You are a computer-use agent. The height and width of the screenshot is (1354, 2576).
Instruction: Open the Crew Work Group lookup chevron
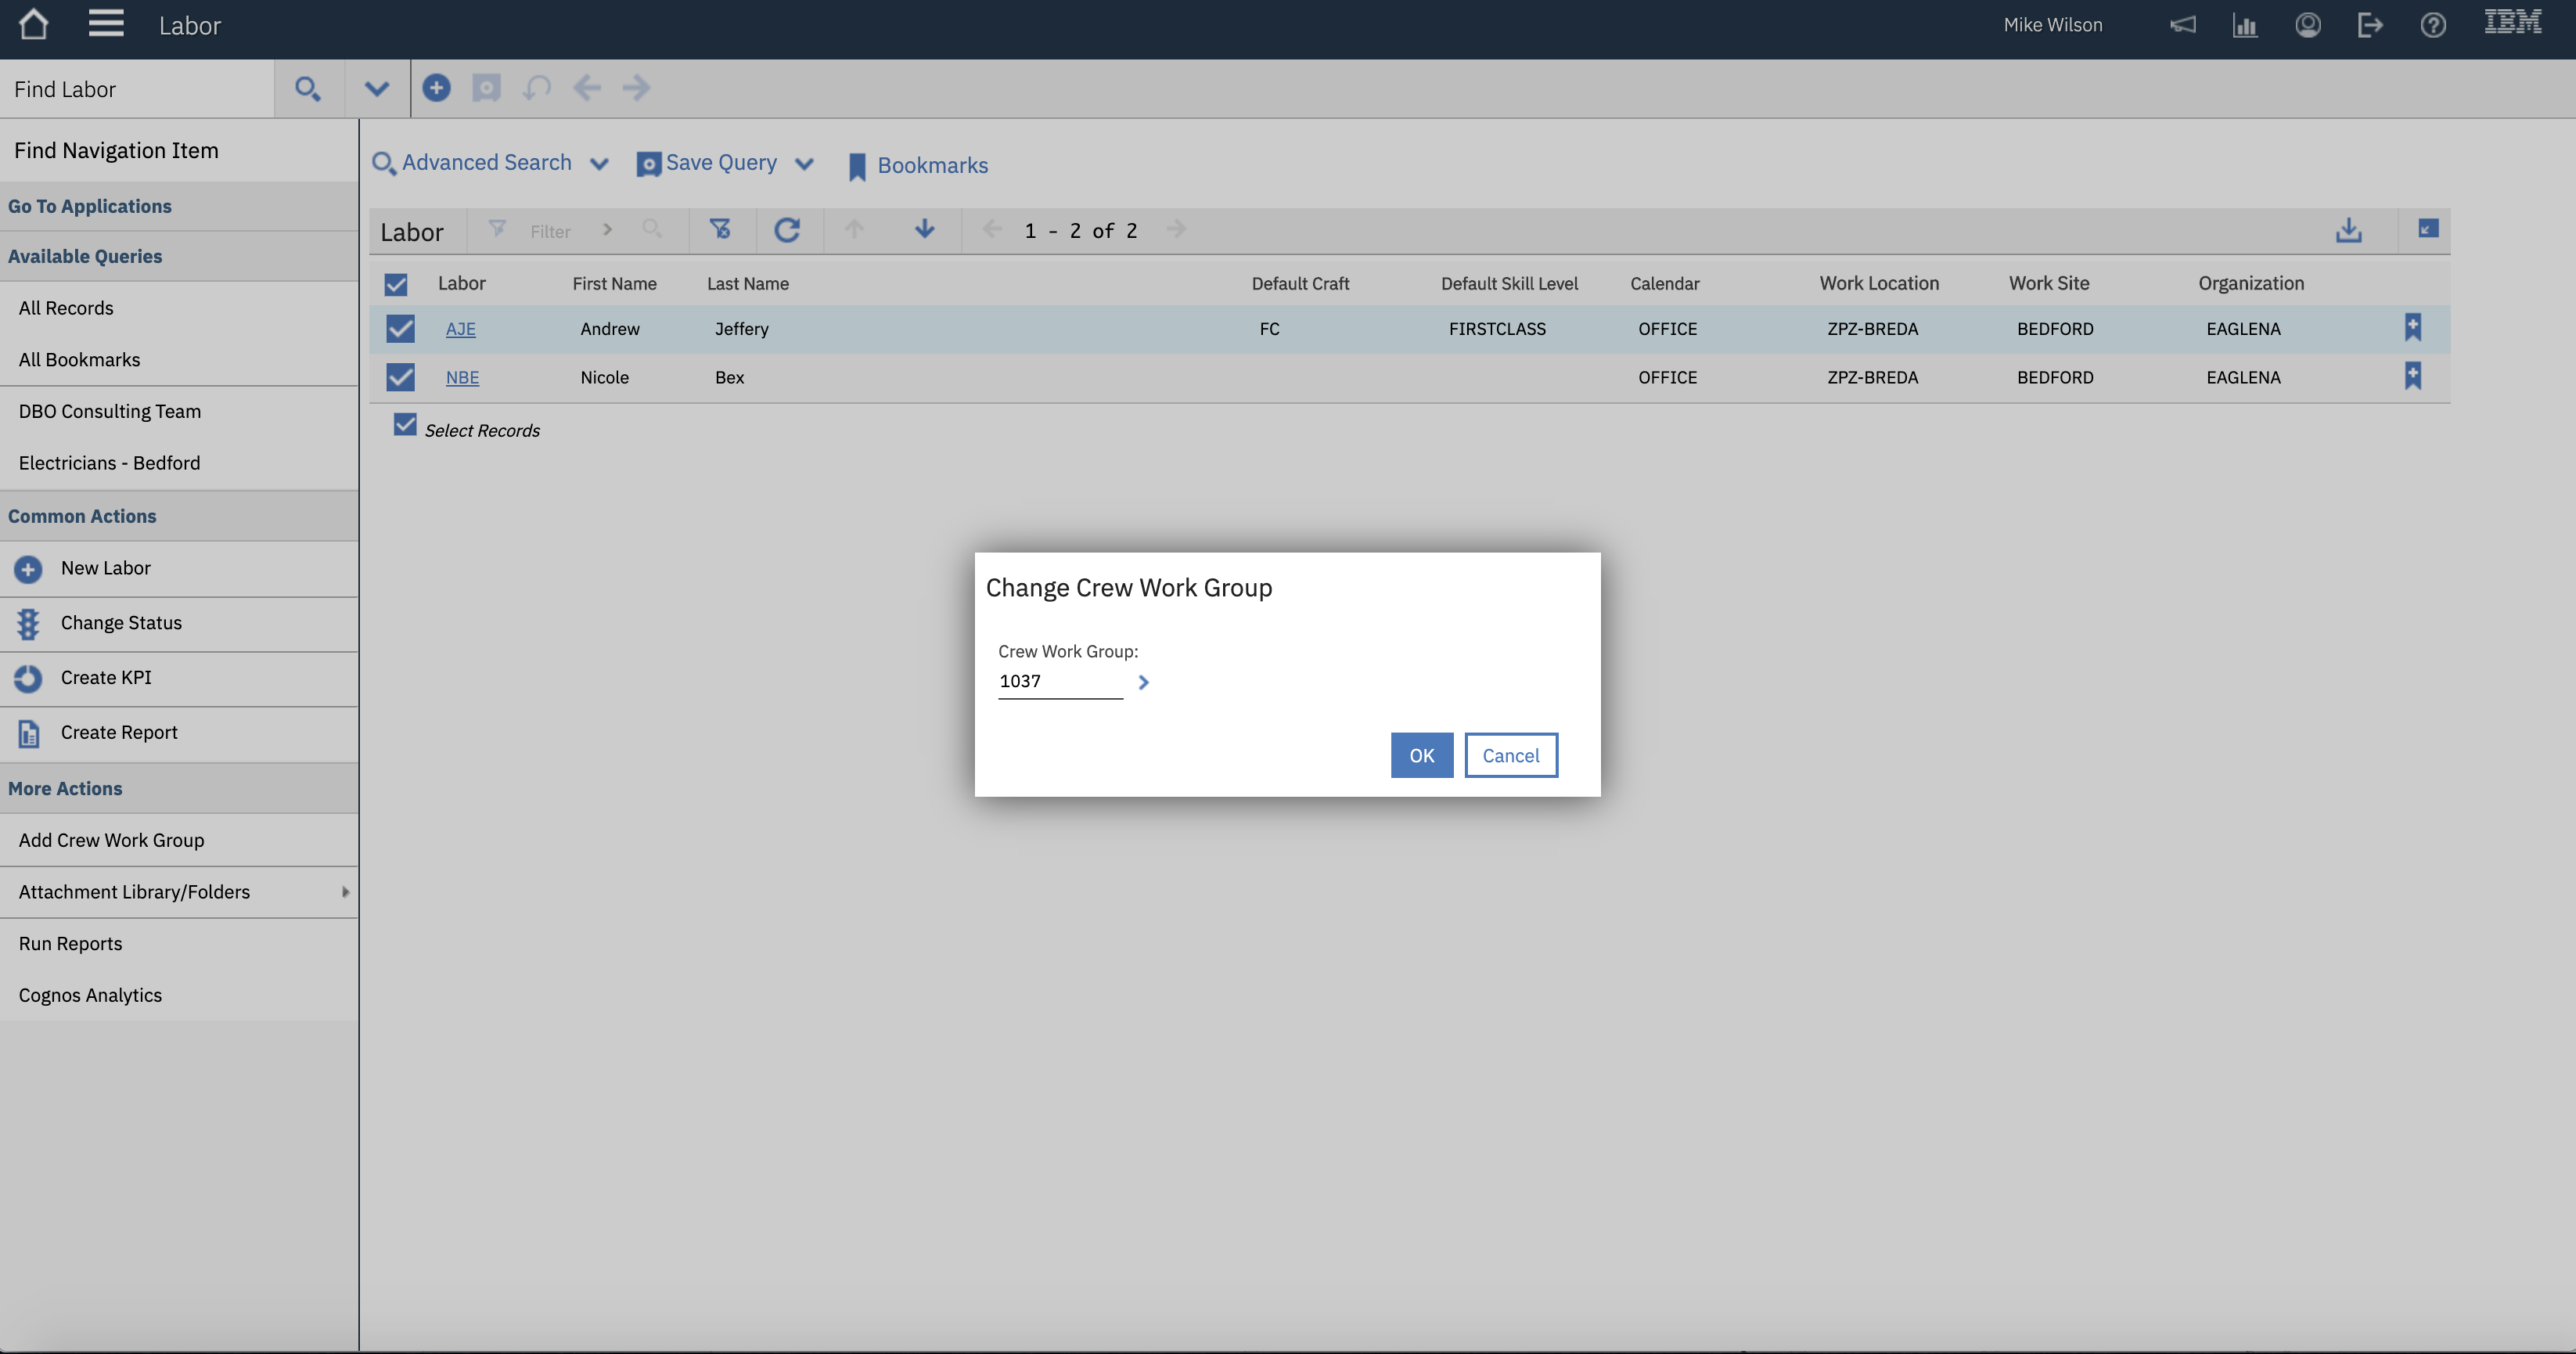pyautogui.click(x=1143, y=682)
